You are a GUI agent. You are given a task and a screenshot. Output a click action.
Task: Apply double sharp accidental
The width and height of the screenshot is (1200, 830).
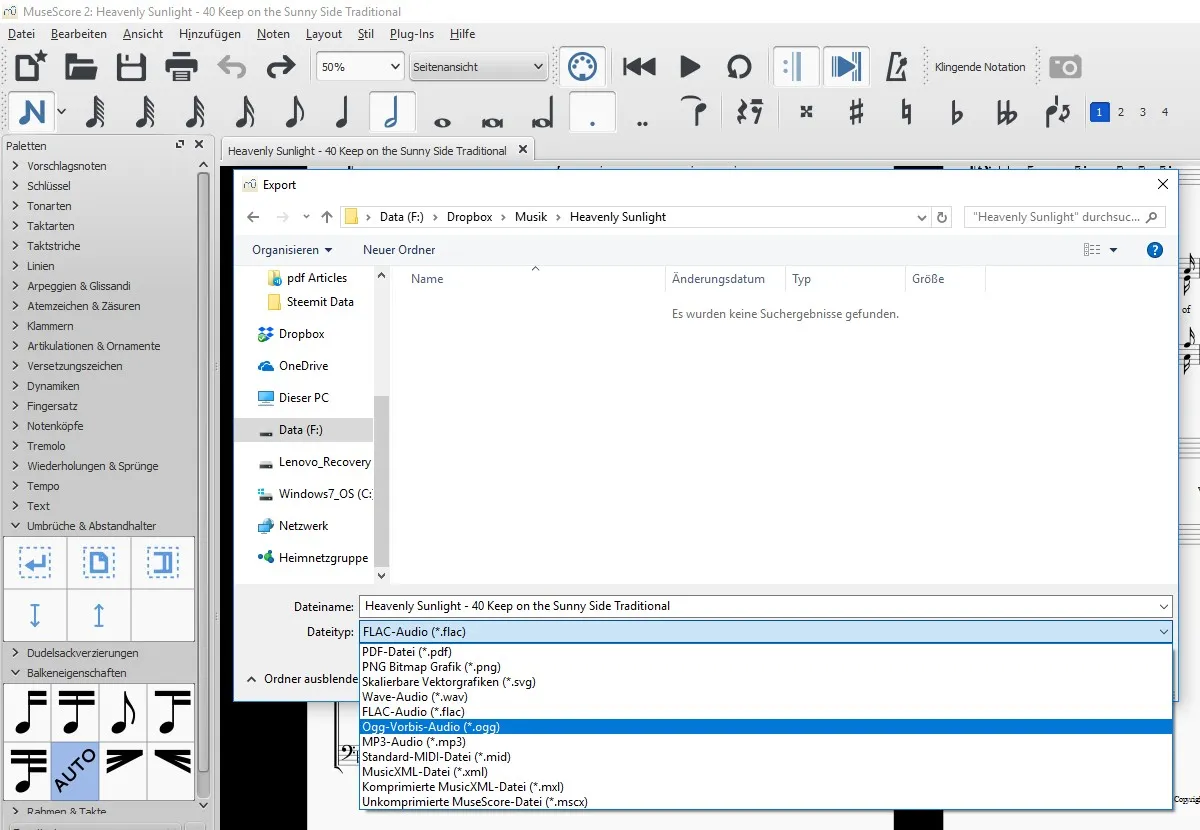tap(806, 112)
